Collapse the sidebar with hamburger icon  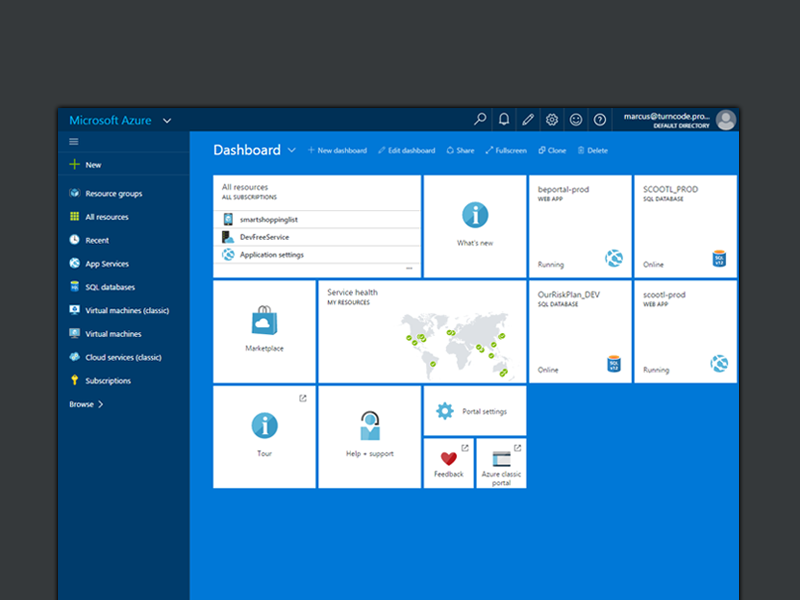pyautogui.click(x=74, y=141)
